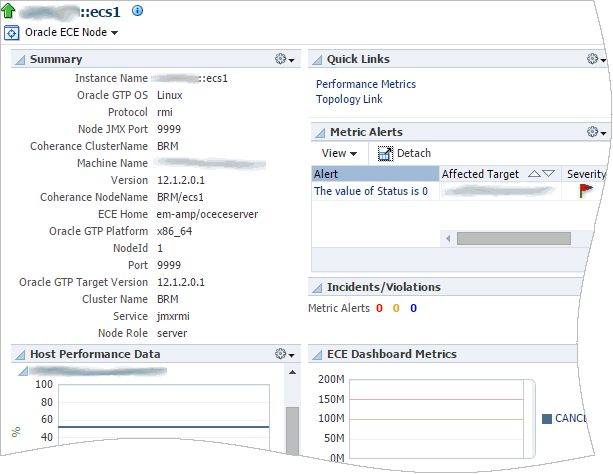Open the View menu in Metric Alerts
The image size is (613, 474).
point(339,153)
